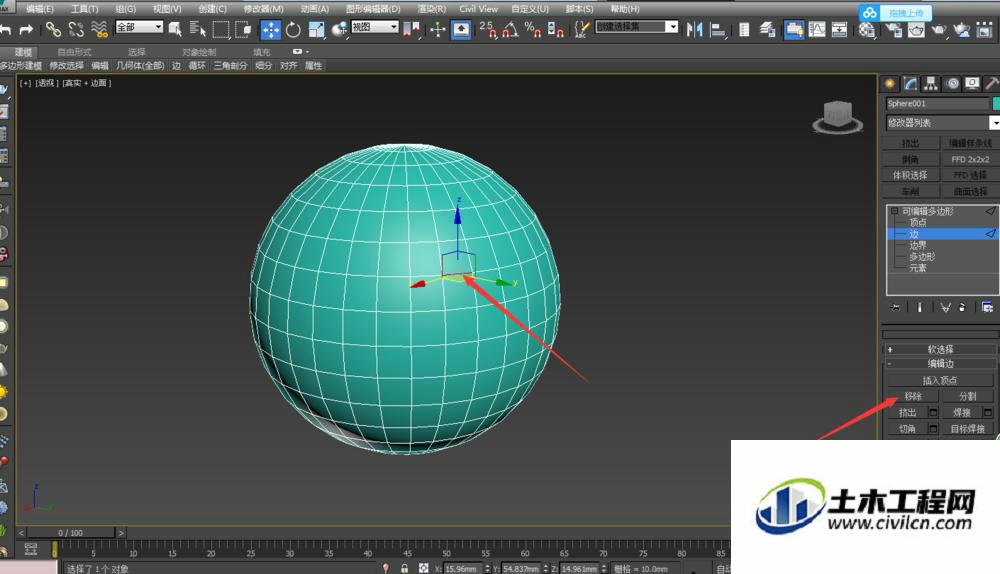This screenshot has width=1000, height=574.
Task: Open the Material Editor icon
Action: (x=866, y=29)
